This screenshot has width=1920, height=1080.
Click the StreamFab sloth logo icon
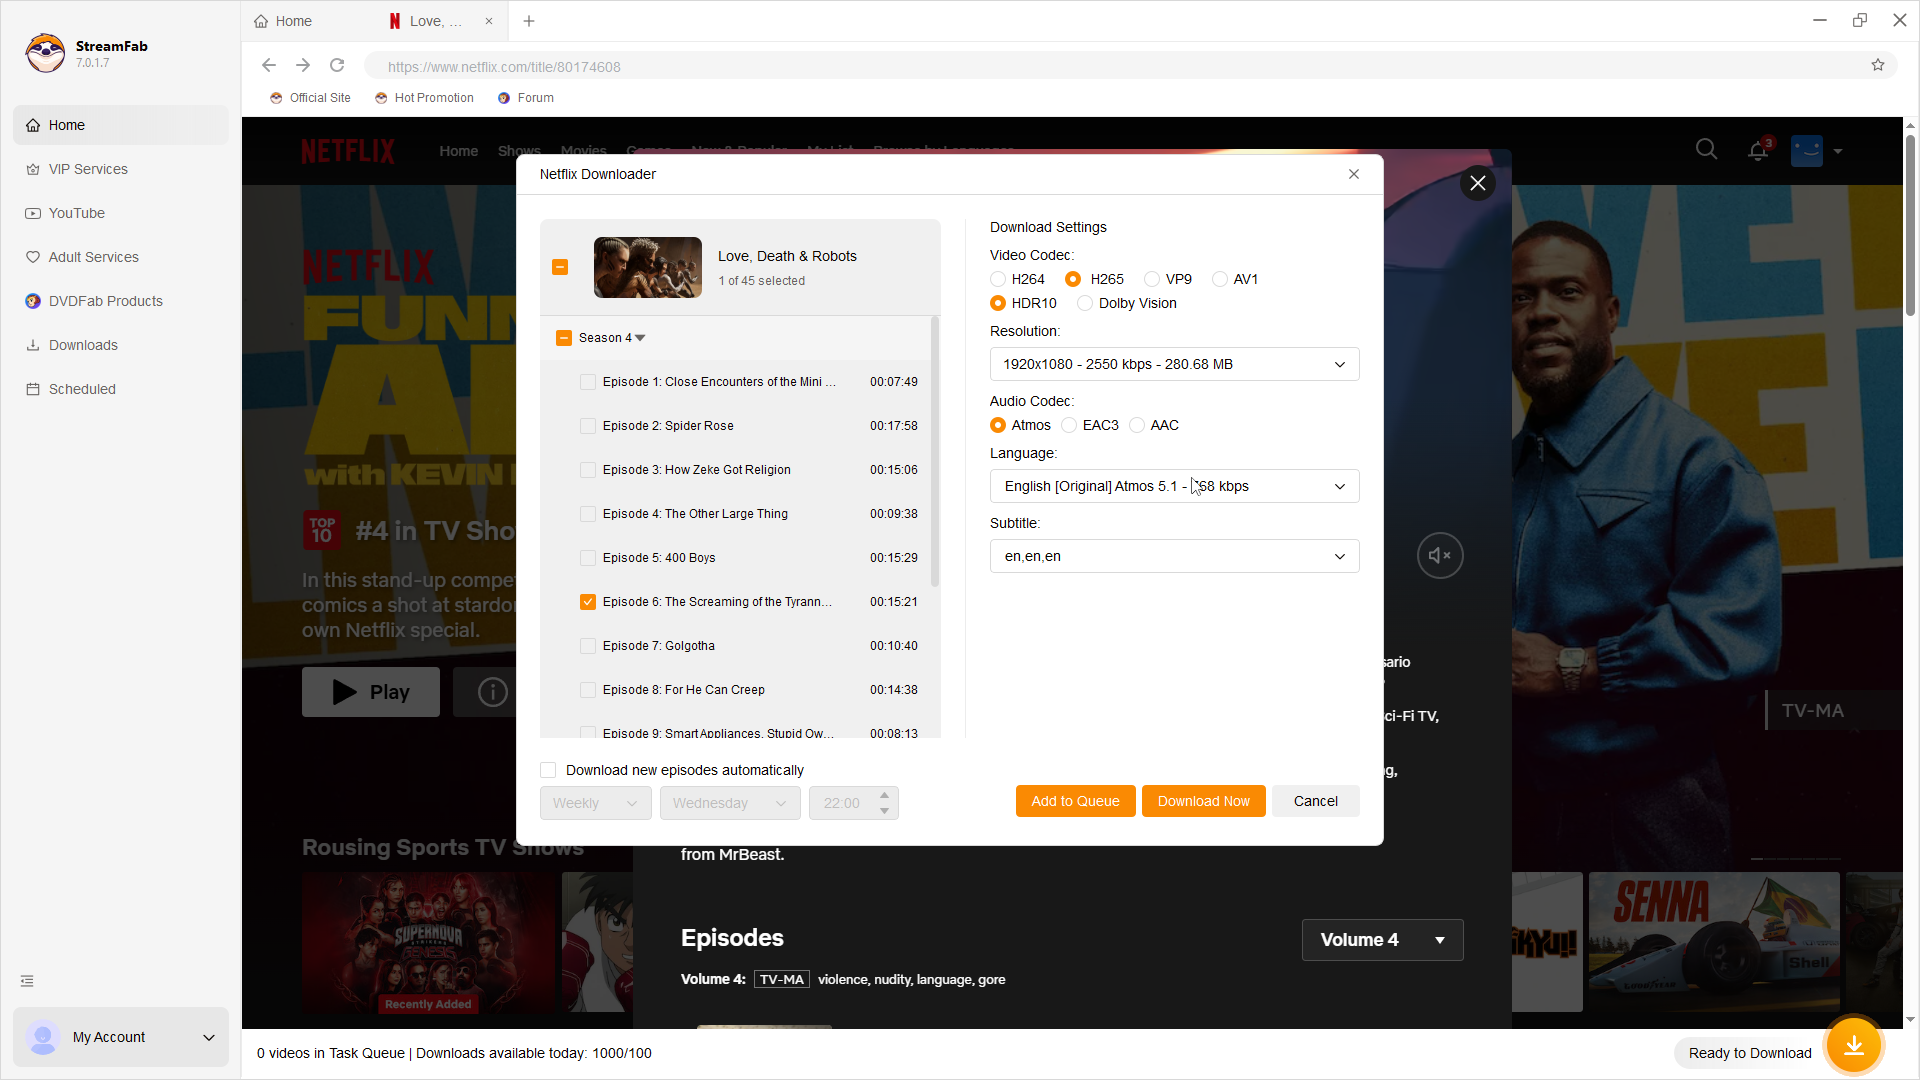pyautogui.click(x=45, y=53)
